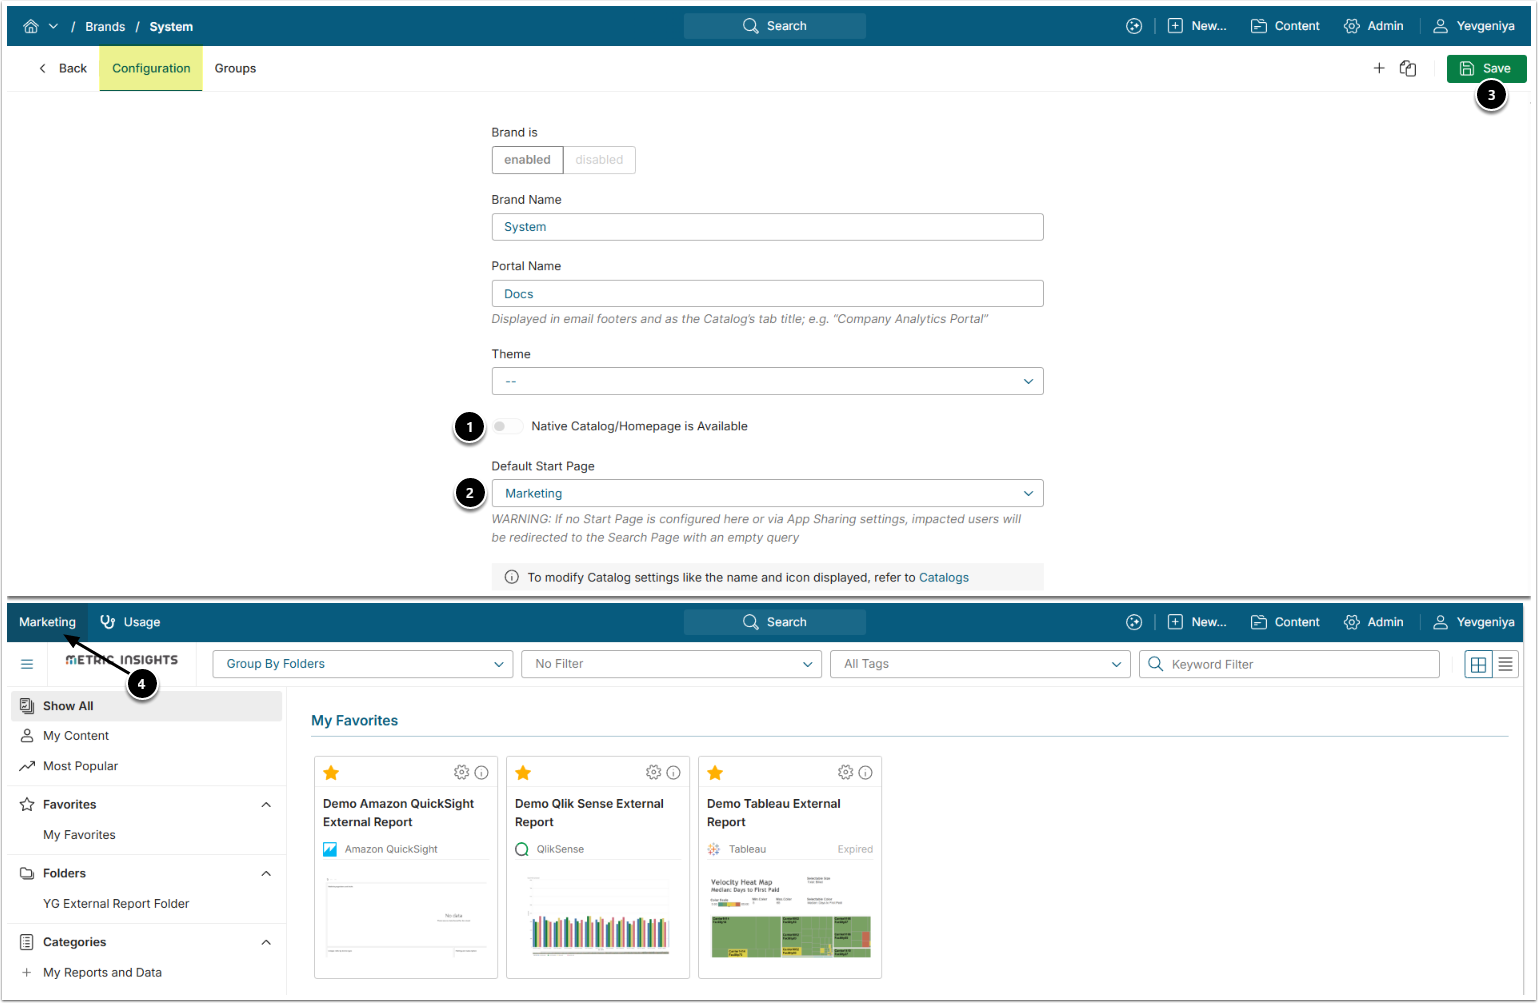
Task: Click the home icon in top breadcrumb
Action: (x=31, y=26)
